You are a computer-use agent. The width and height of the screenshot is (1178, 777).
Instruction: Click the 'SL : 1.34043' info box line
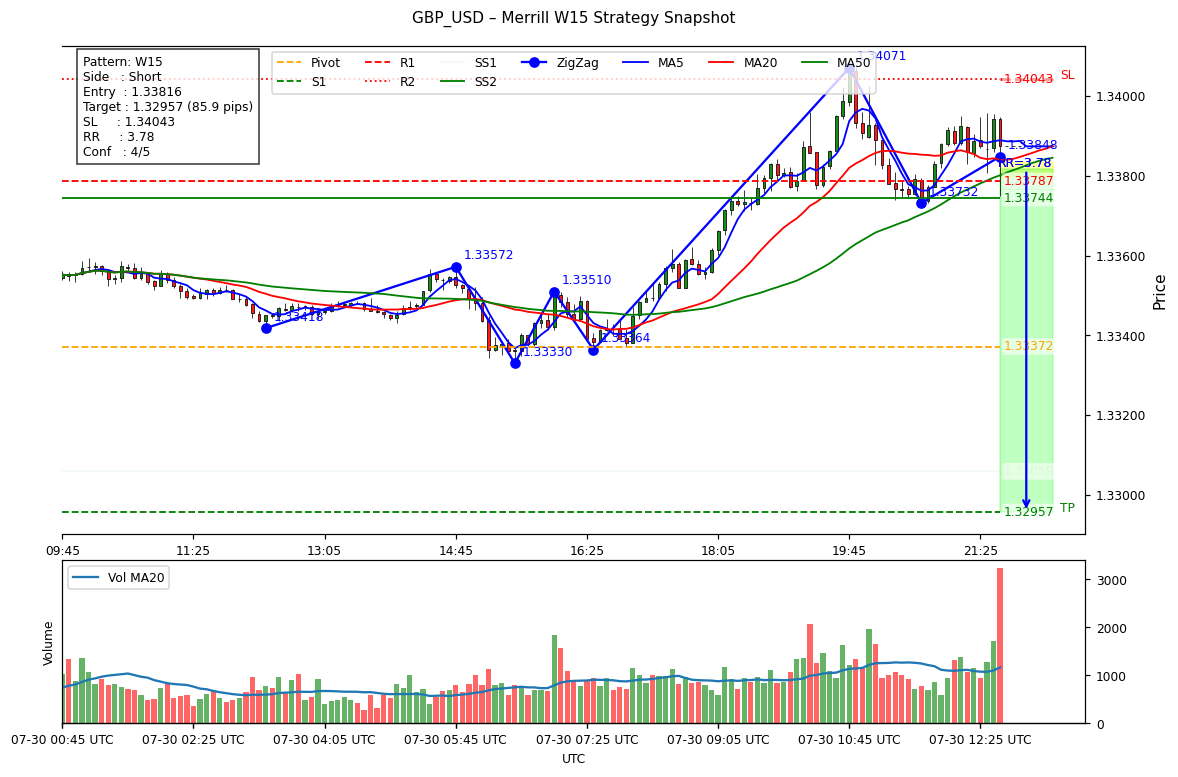(x=128, y=122)
